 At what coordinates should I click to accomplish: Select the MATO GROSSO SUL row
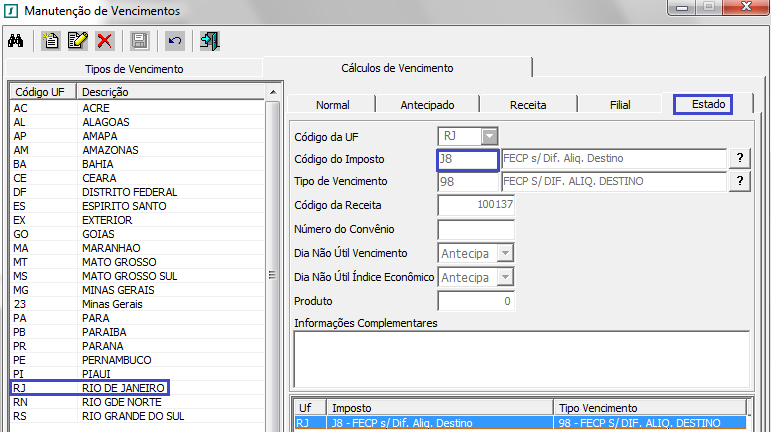click(137, 276)
